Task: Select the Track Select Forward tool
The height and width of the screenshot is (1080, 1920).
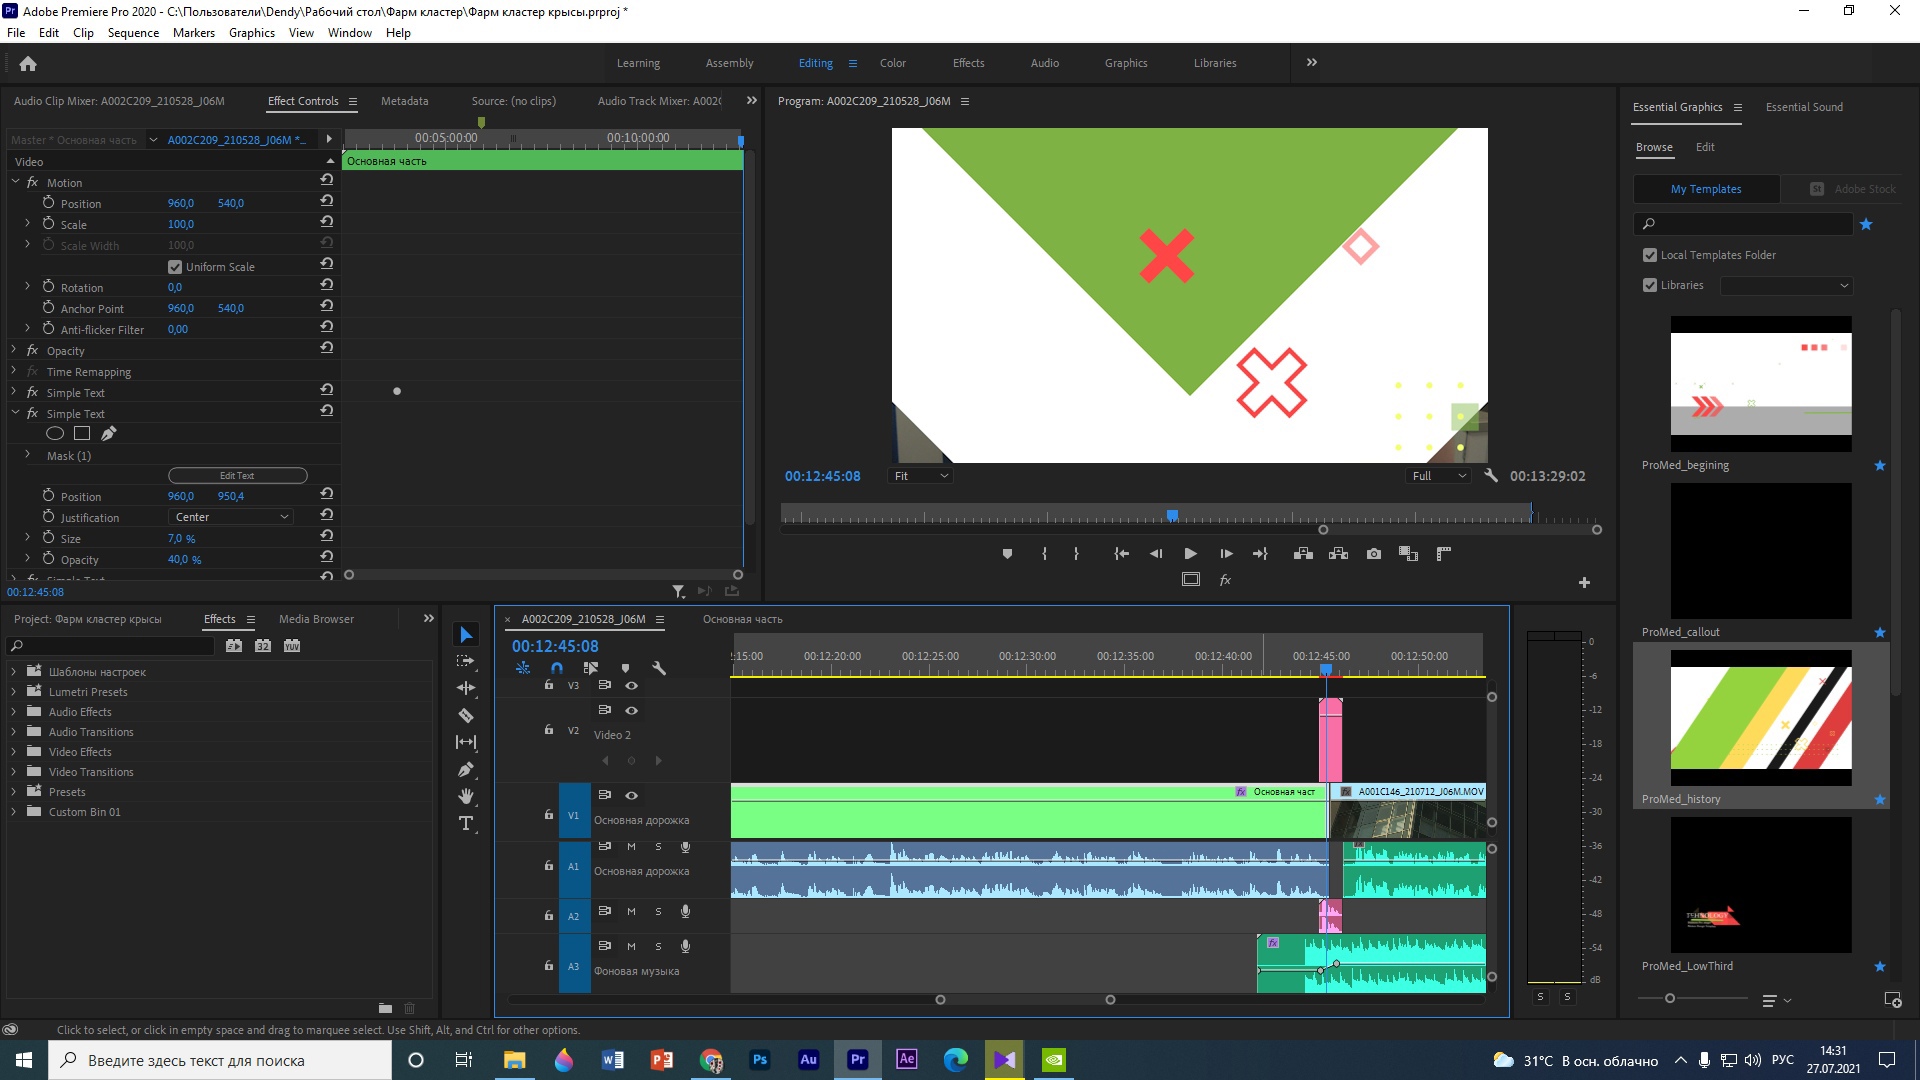Action: coord(466,661)
